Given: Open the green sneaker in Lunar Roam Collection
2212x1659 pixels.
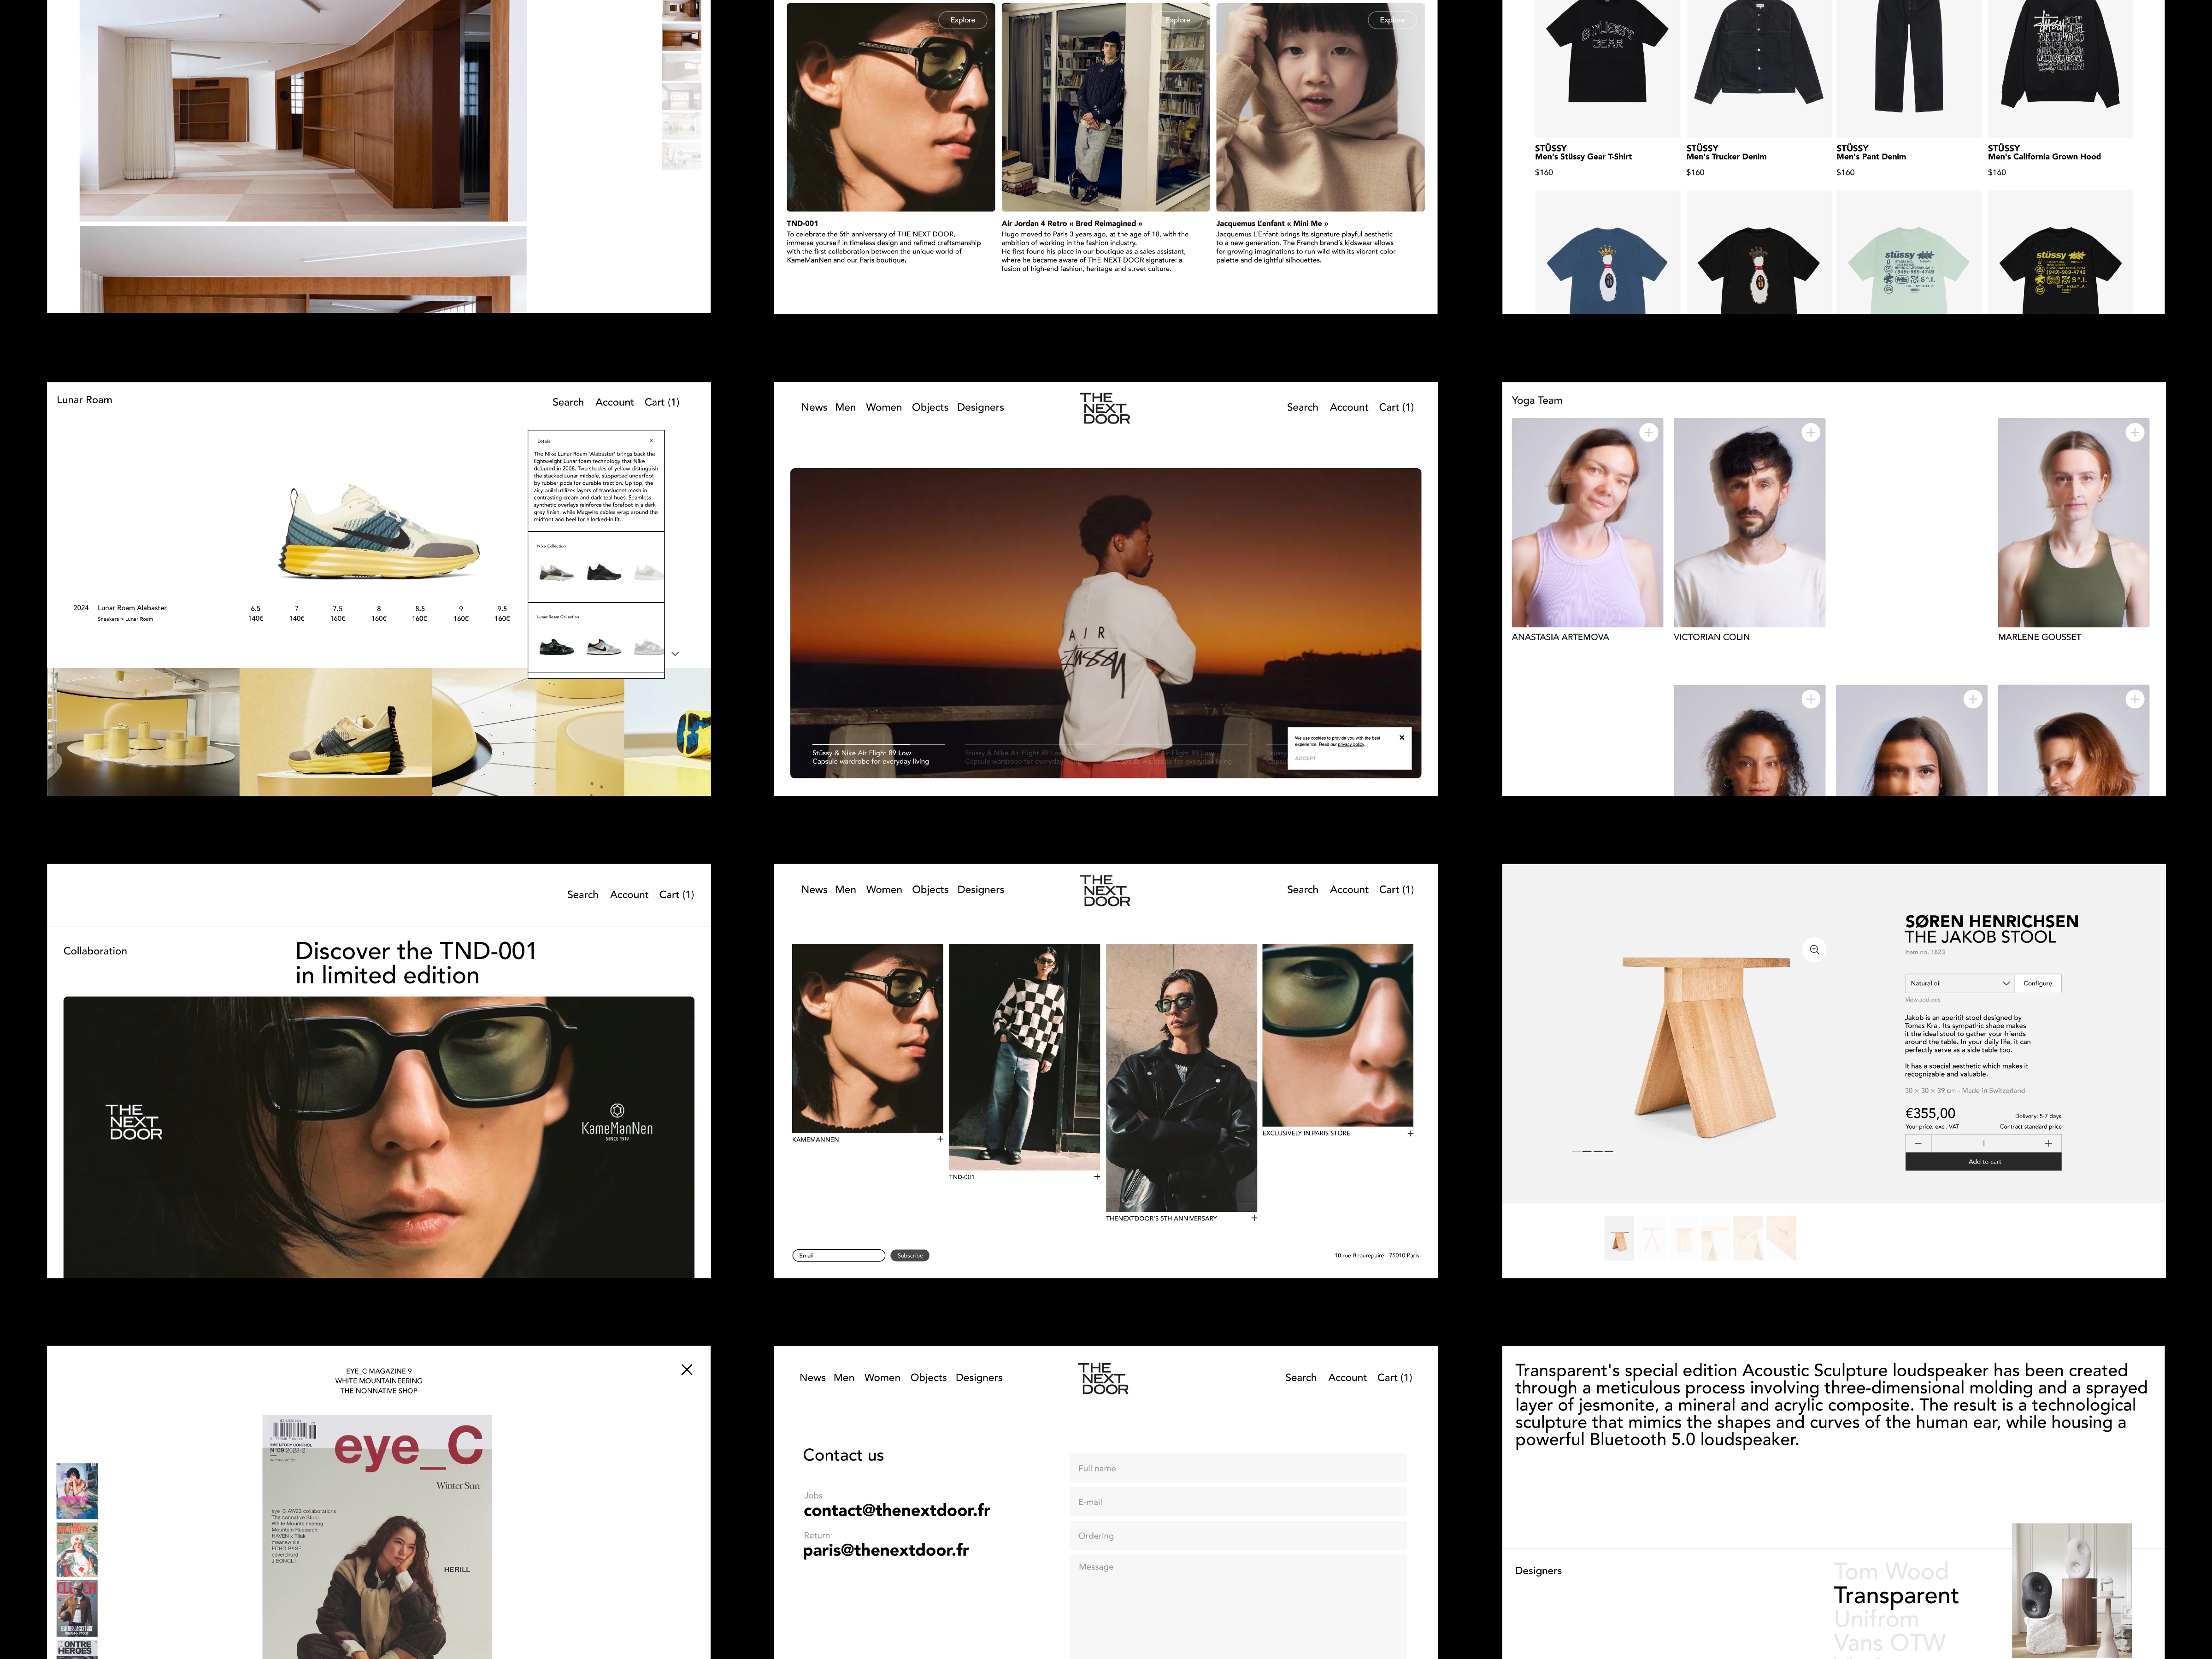Looking at the screenshot, I should (557, 648).
